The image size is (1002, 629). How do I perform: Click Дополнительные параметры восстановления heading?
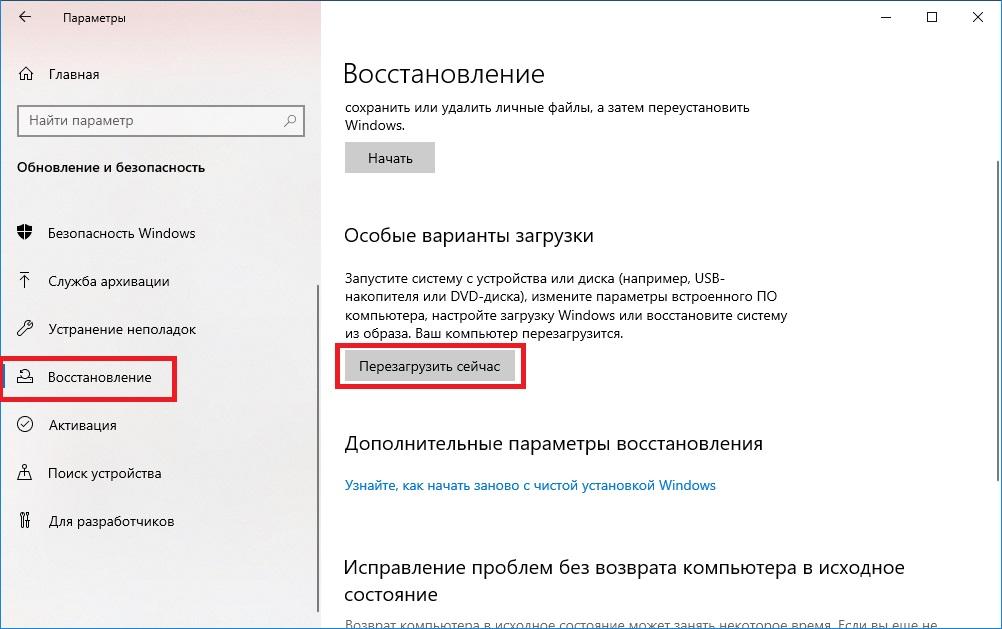point(553,443)
